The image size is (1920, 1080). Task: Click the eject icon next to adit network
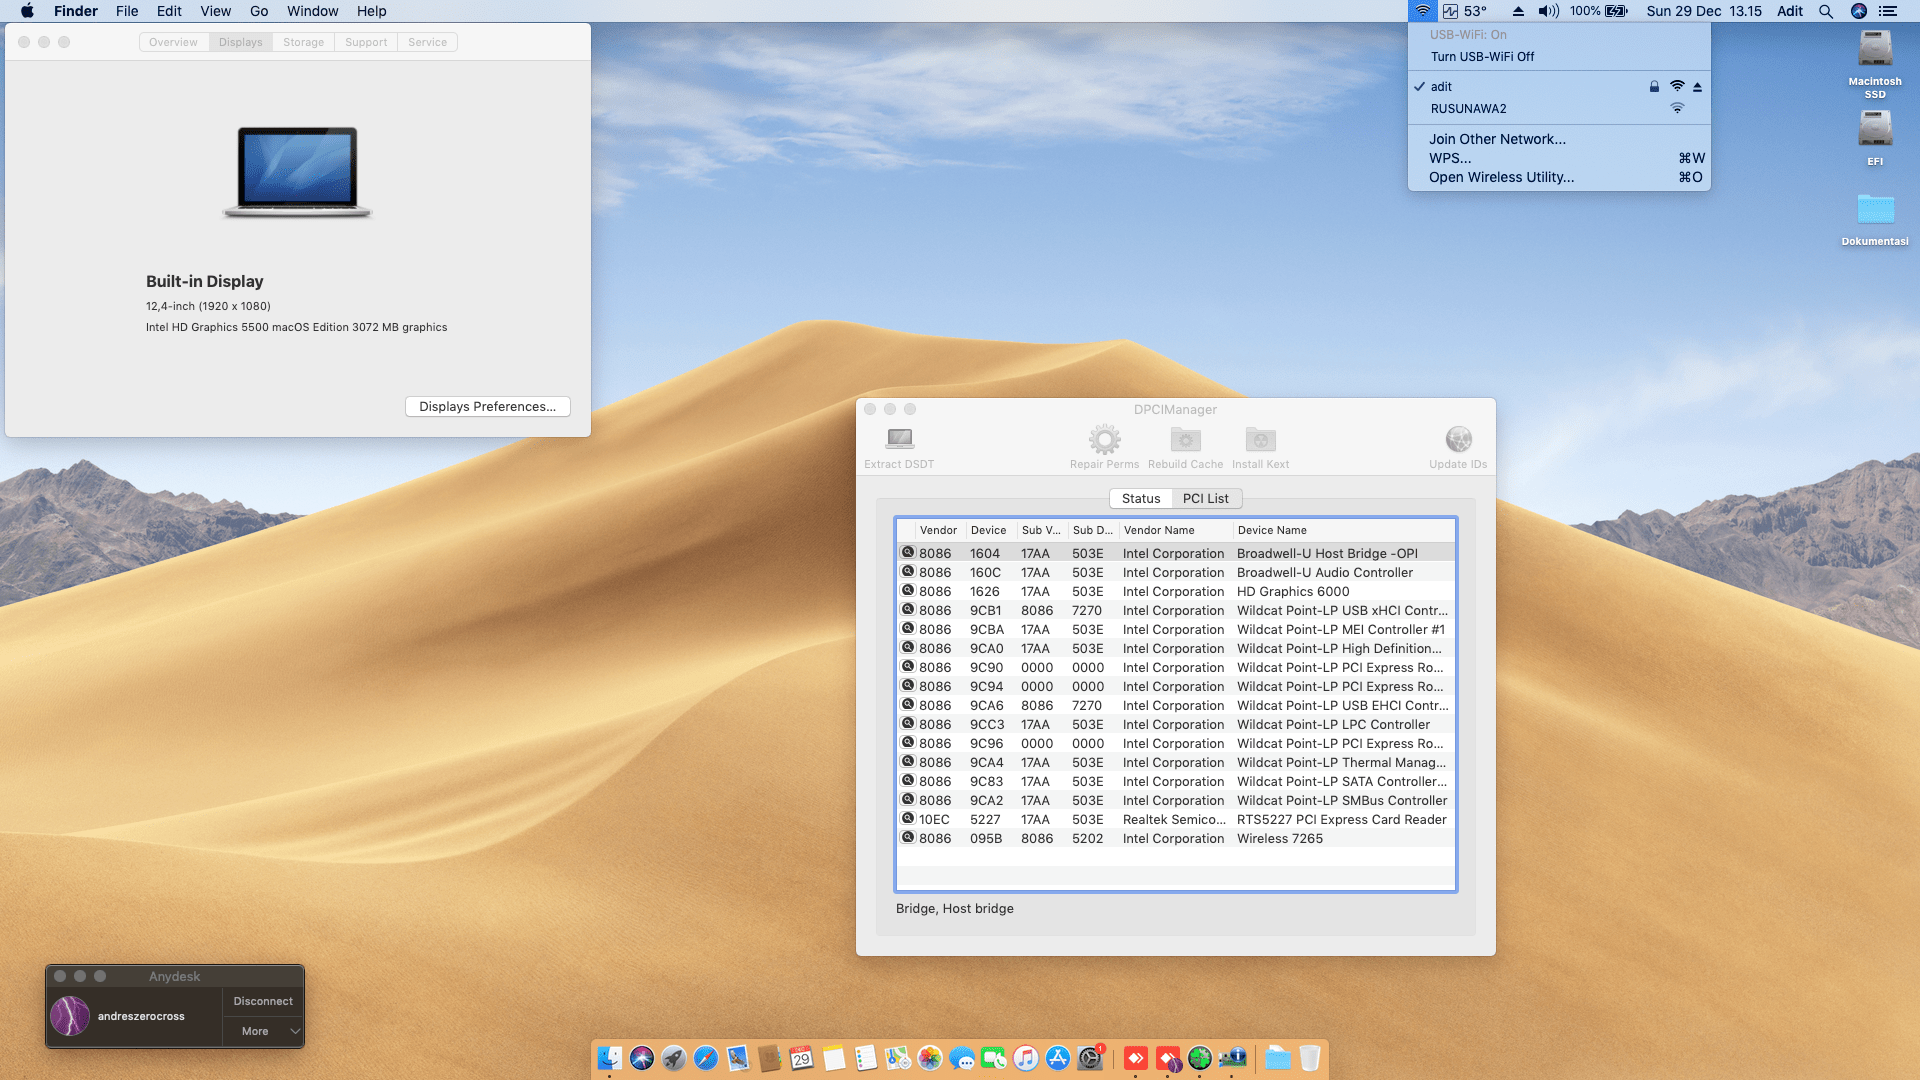tap(1697, 87)
